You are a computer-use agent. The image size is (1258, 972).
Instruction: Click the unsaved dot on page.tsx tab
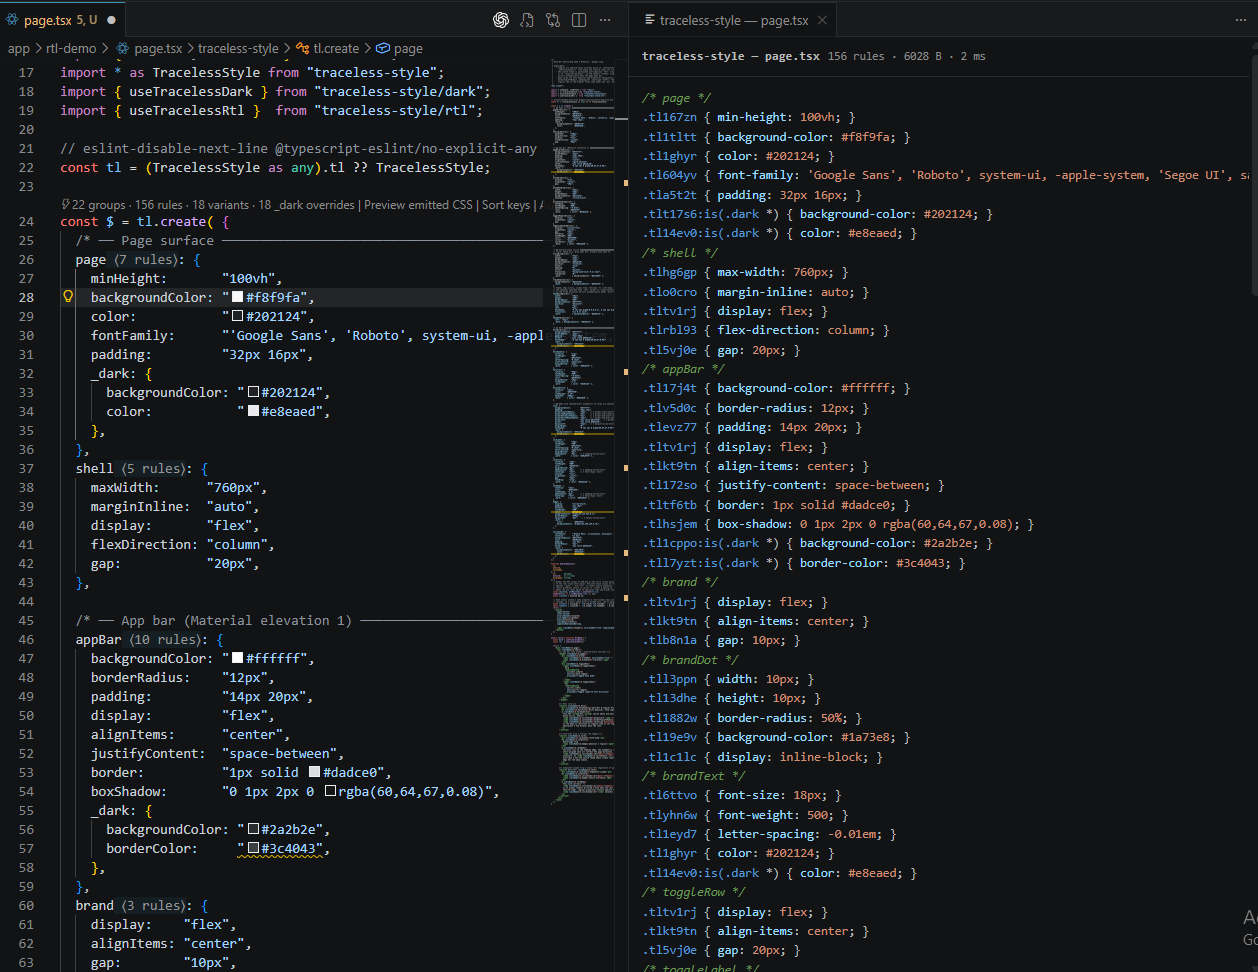click(x=111, y=20)
